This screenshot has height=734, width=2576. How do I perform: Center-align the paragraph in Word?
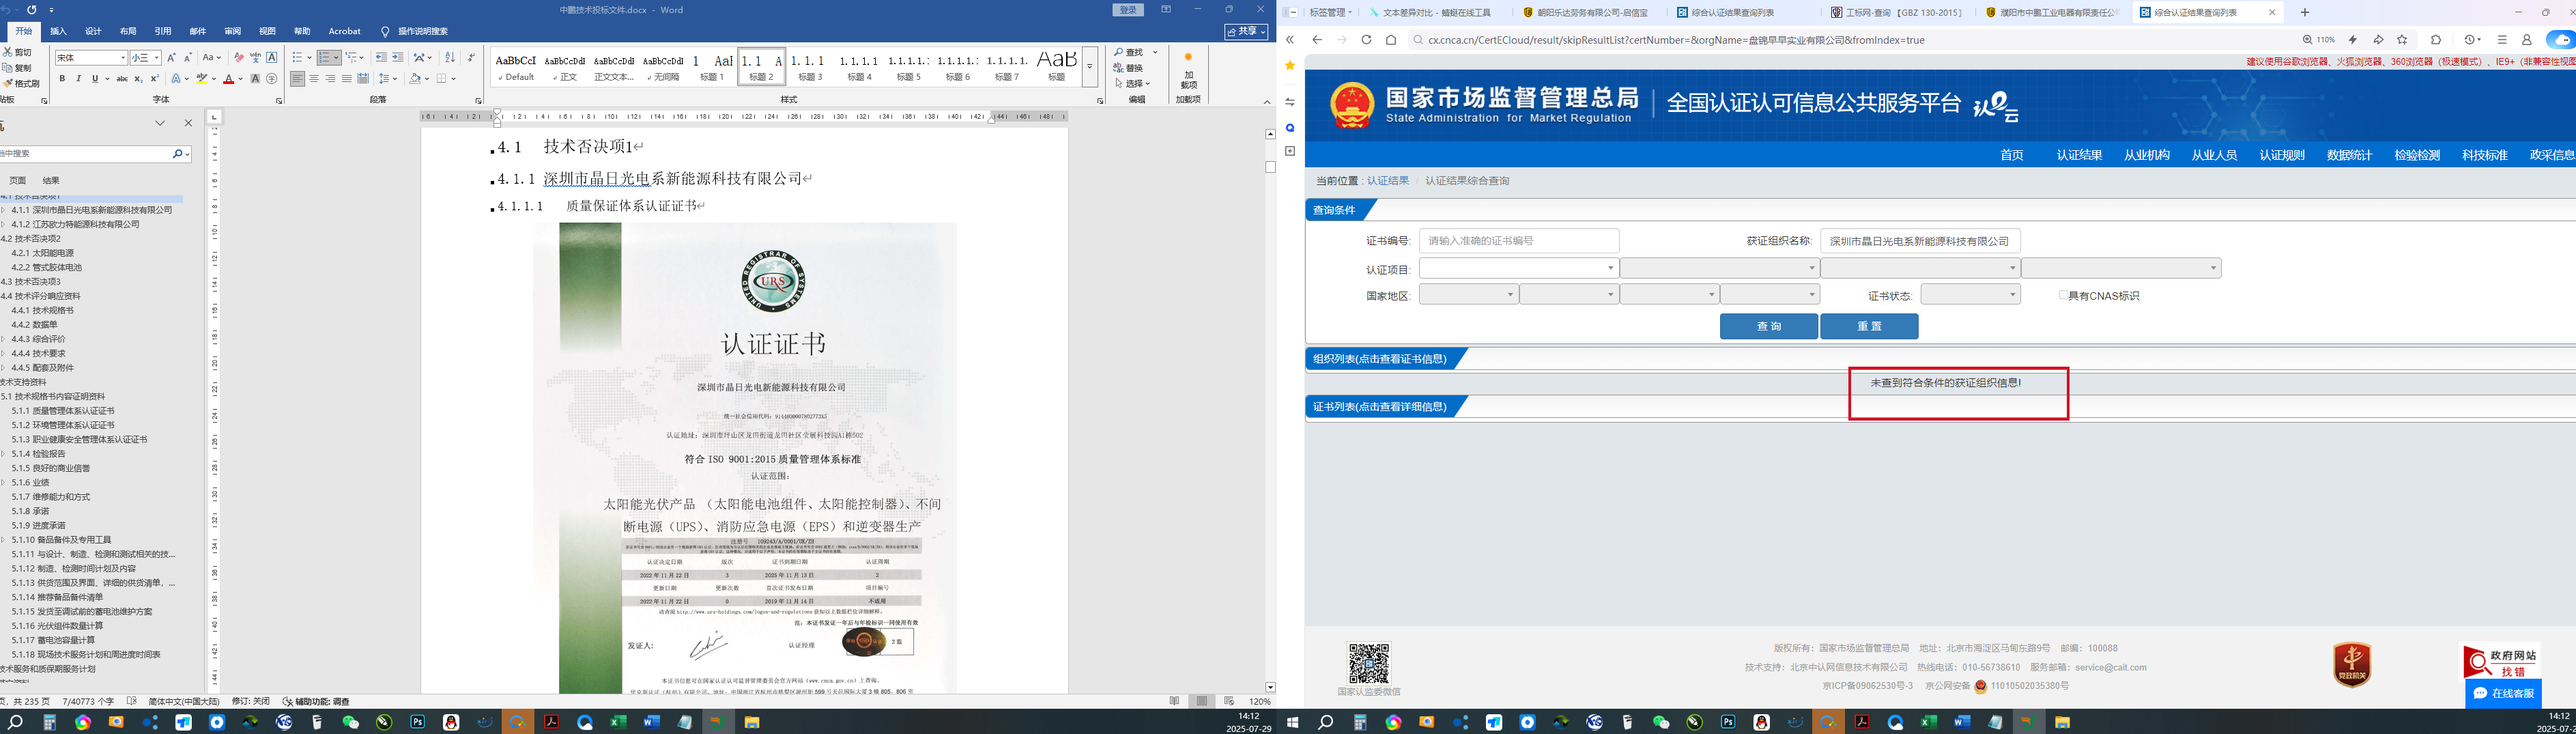coord(314,79)
